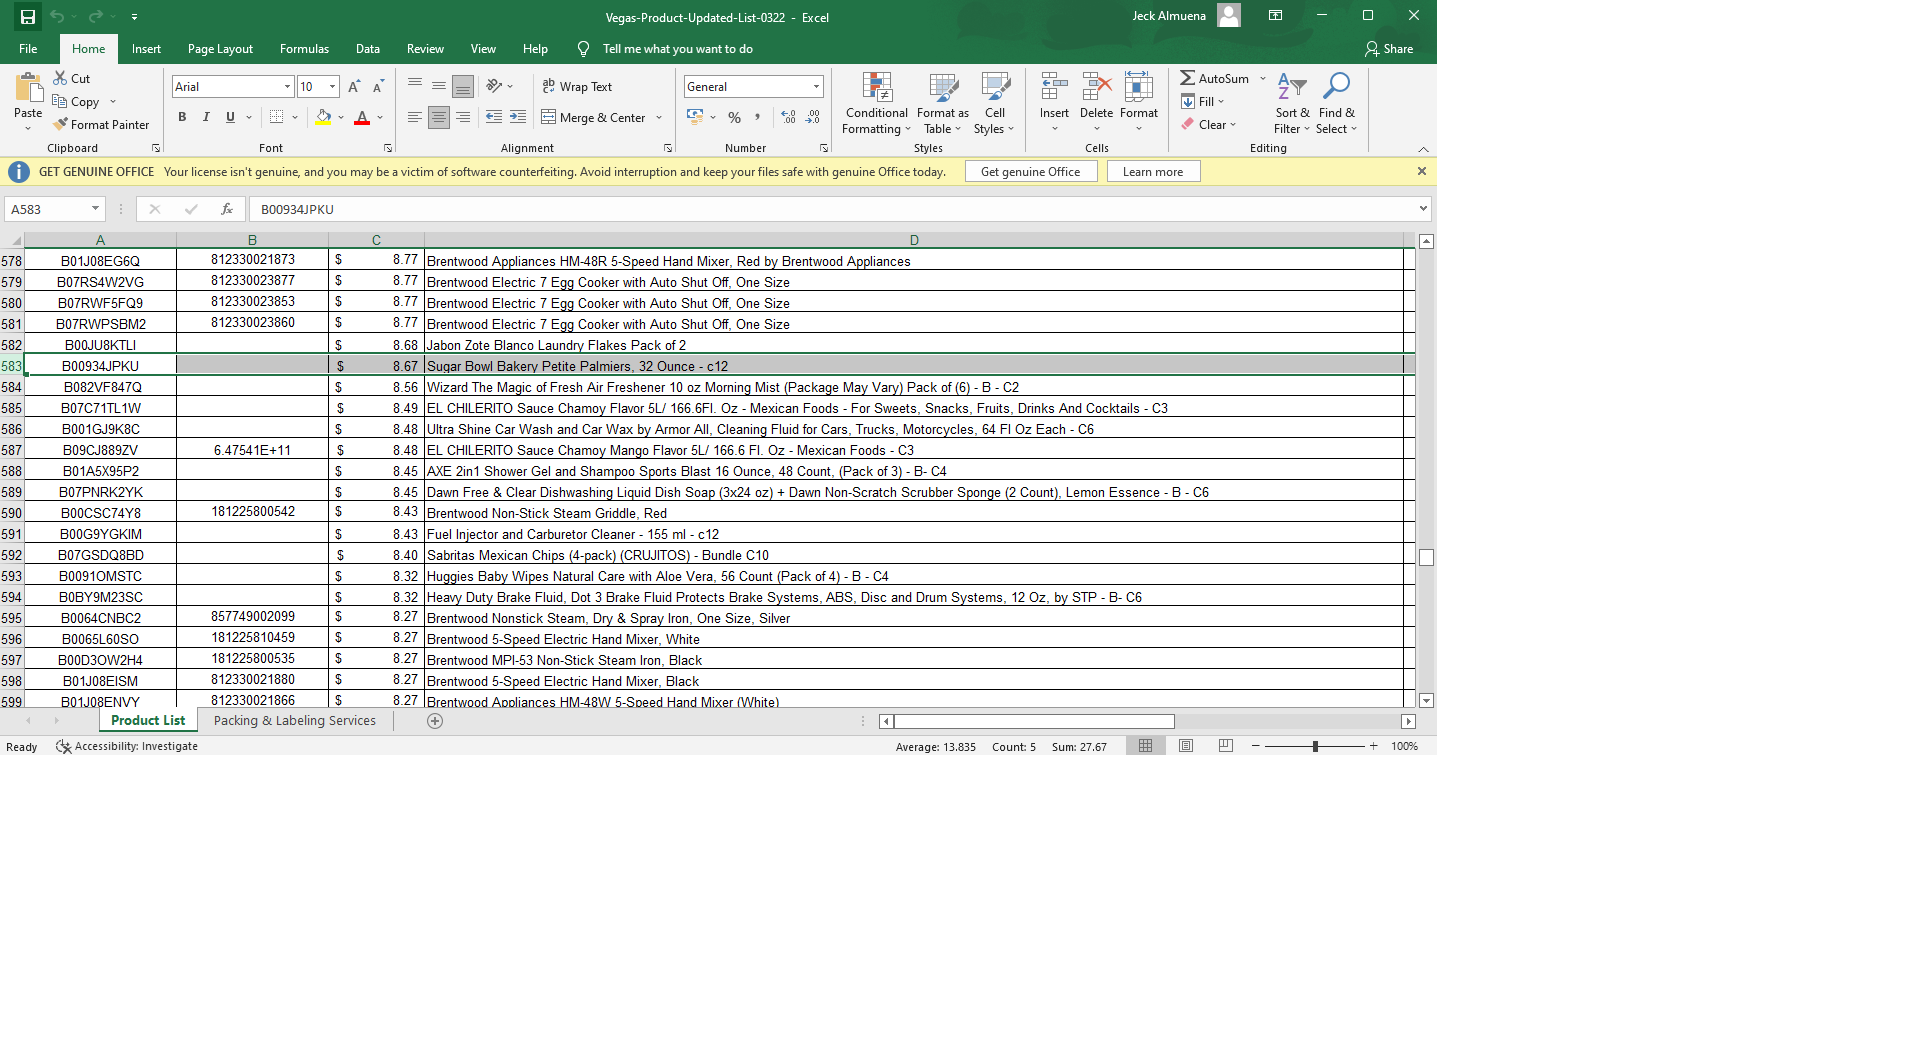Image resolution: width=1922 pixels, height=1042 pixels.
Task: Open Conditional Formatting
Action: coord(877,103)
